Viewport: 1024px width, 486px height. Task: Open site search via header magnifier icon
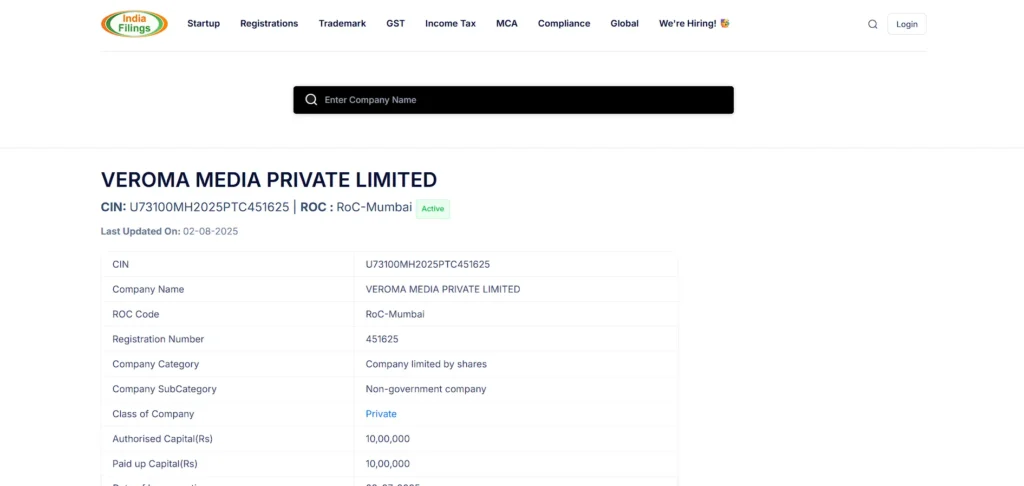pyautogui.click(x=872, y=24)
